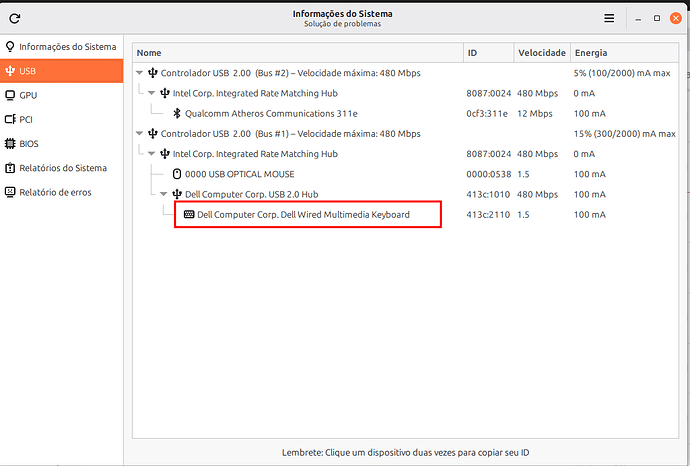
Task: Select Dell Computer Corp. USB 2.0 Hub row
Action: [x=405, y=194]
